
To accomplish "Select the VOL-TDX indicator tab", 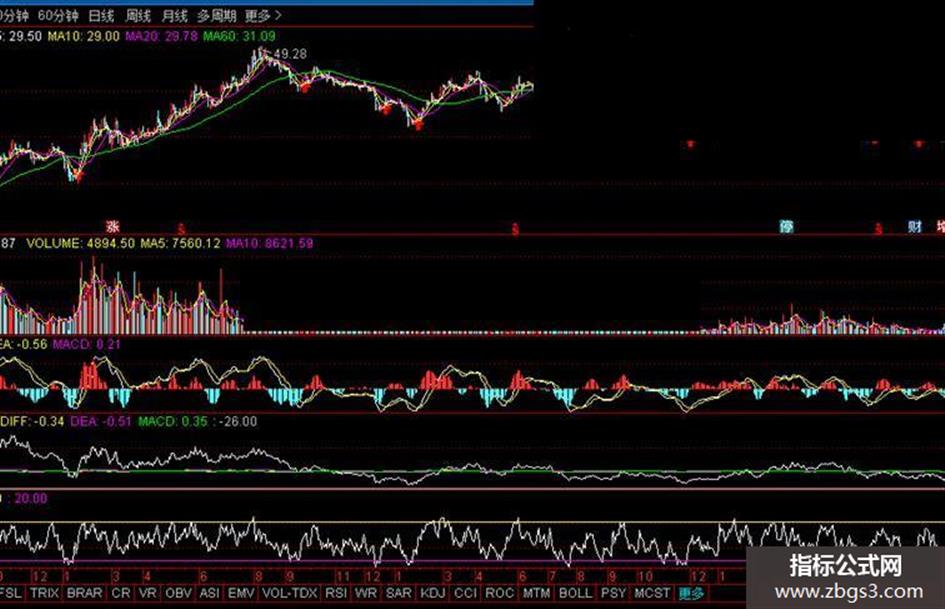I will (289, 593).
